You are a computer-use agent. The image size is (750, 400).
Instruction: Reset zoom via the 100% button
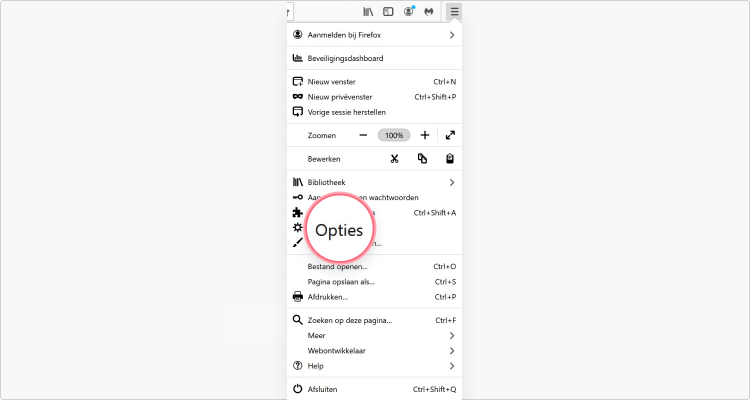394,135
